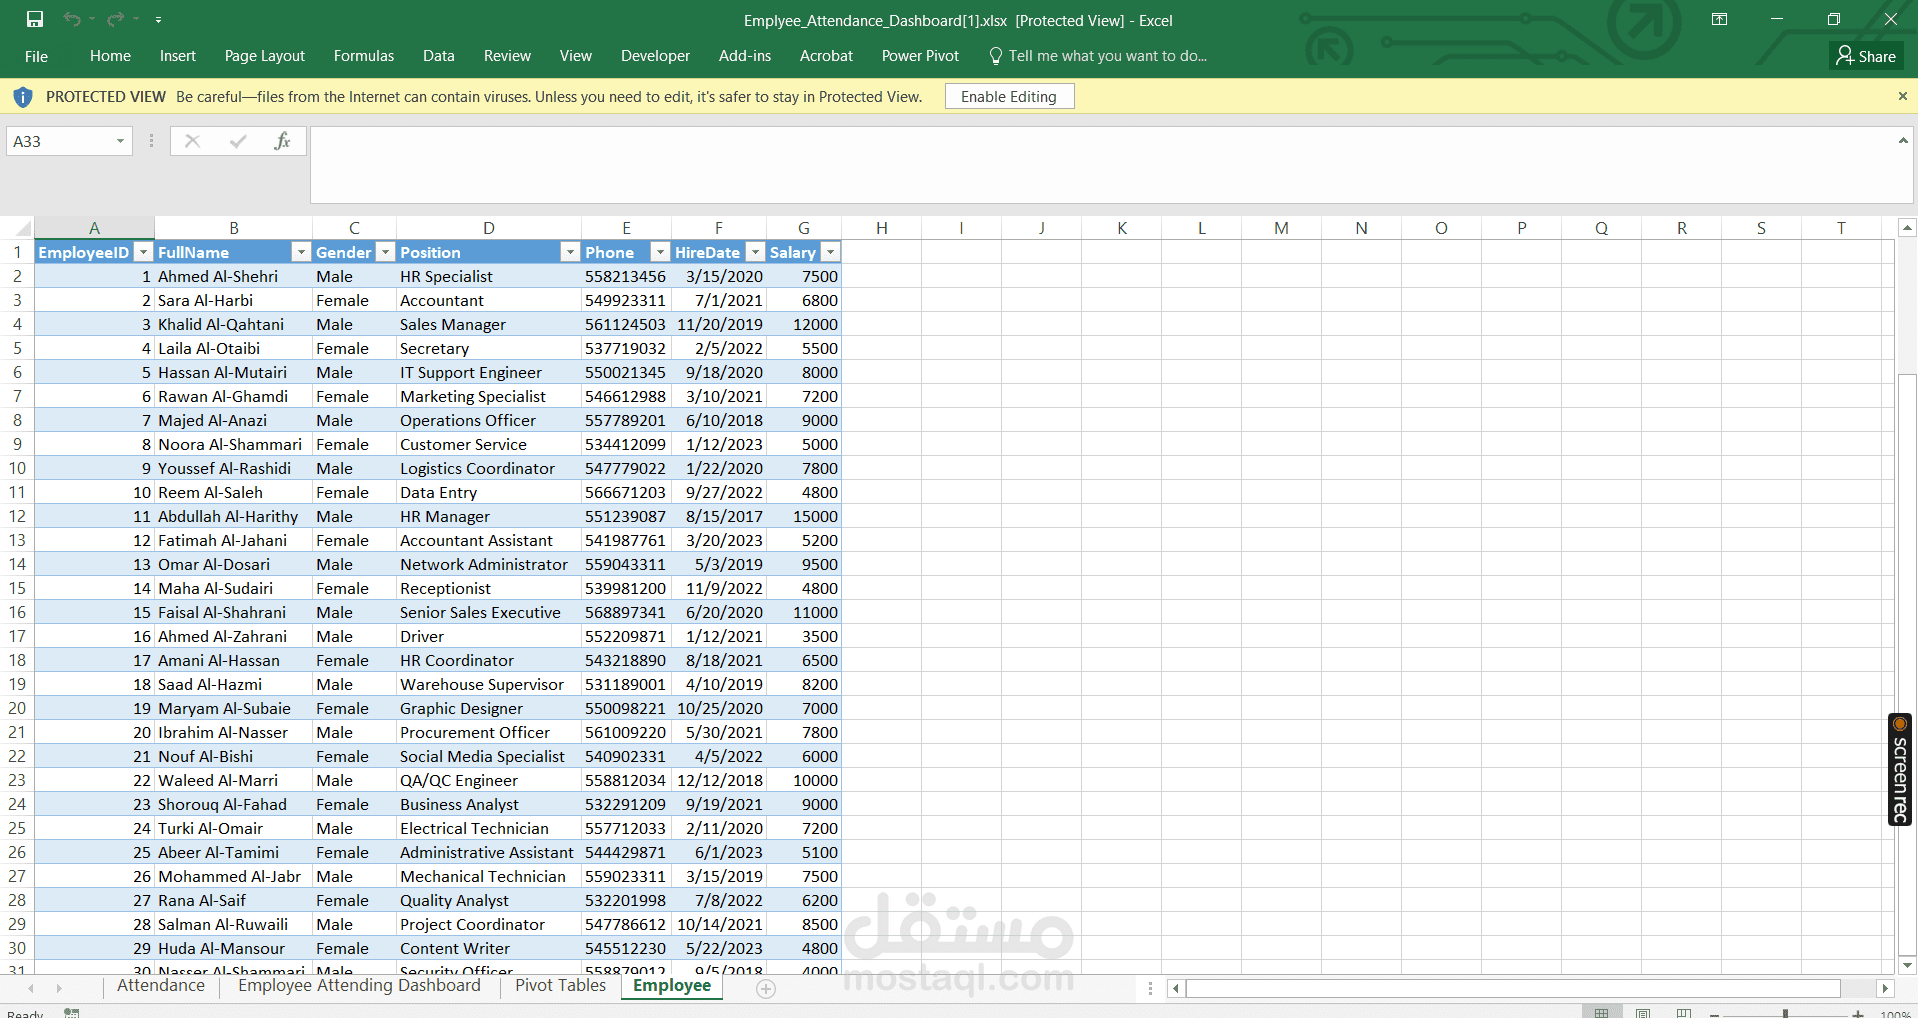
Task: Click the vertical scrollbar up arrow
Action: pyautogui.click(x=1907, y=228)
